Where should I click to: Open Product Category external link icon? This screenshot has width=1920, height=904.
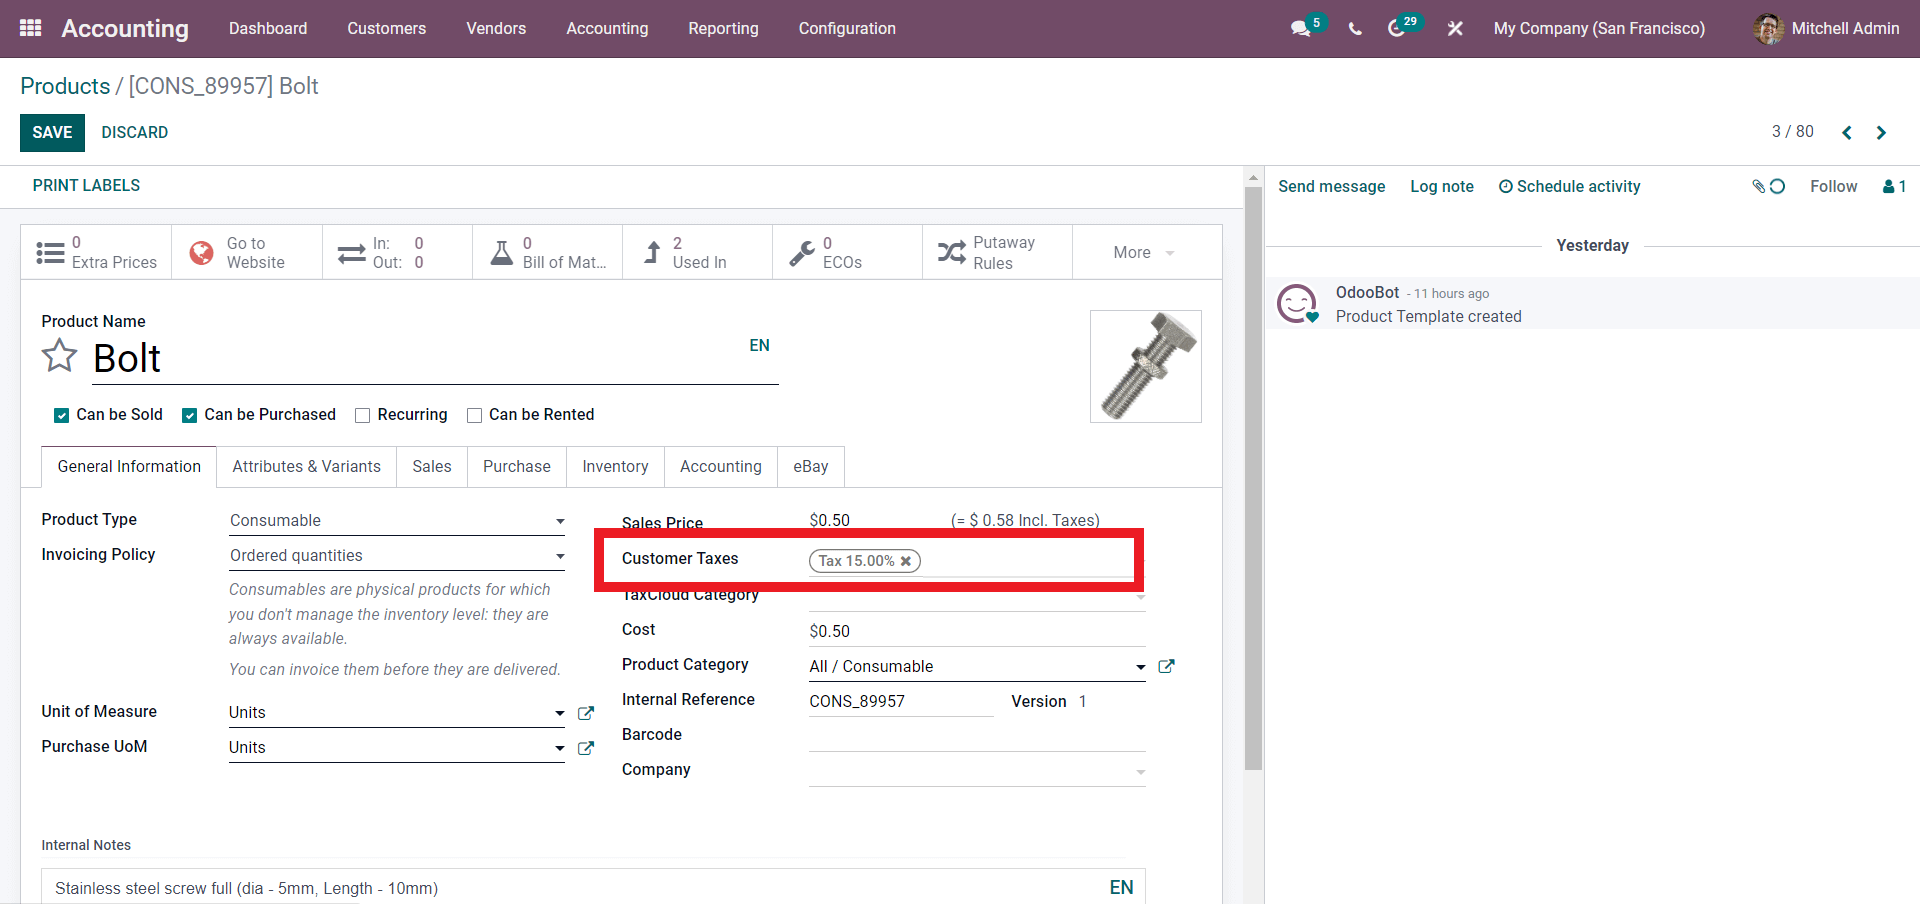click(1166, 666)
